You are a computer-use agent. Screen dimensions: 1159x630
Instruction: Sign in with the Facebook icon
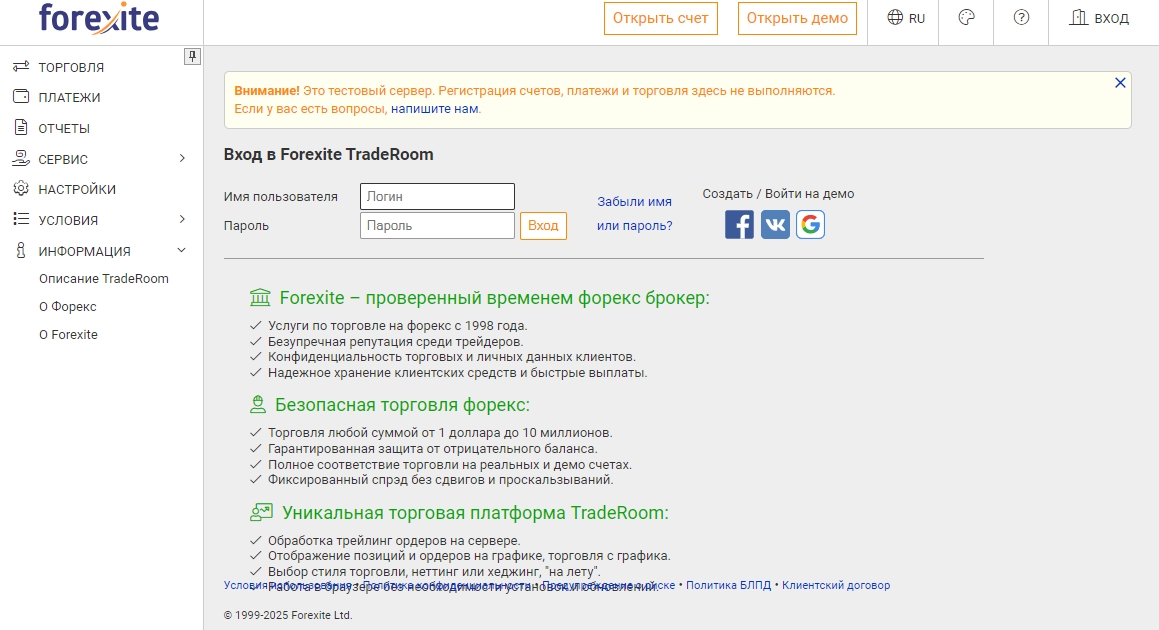[739, 224]
